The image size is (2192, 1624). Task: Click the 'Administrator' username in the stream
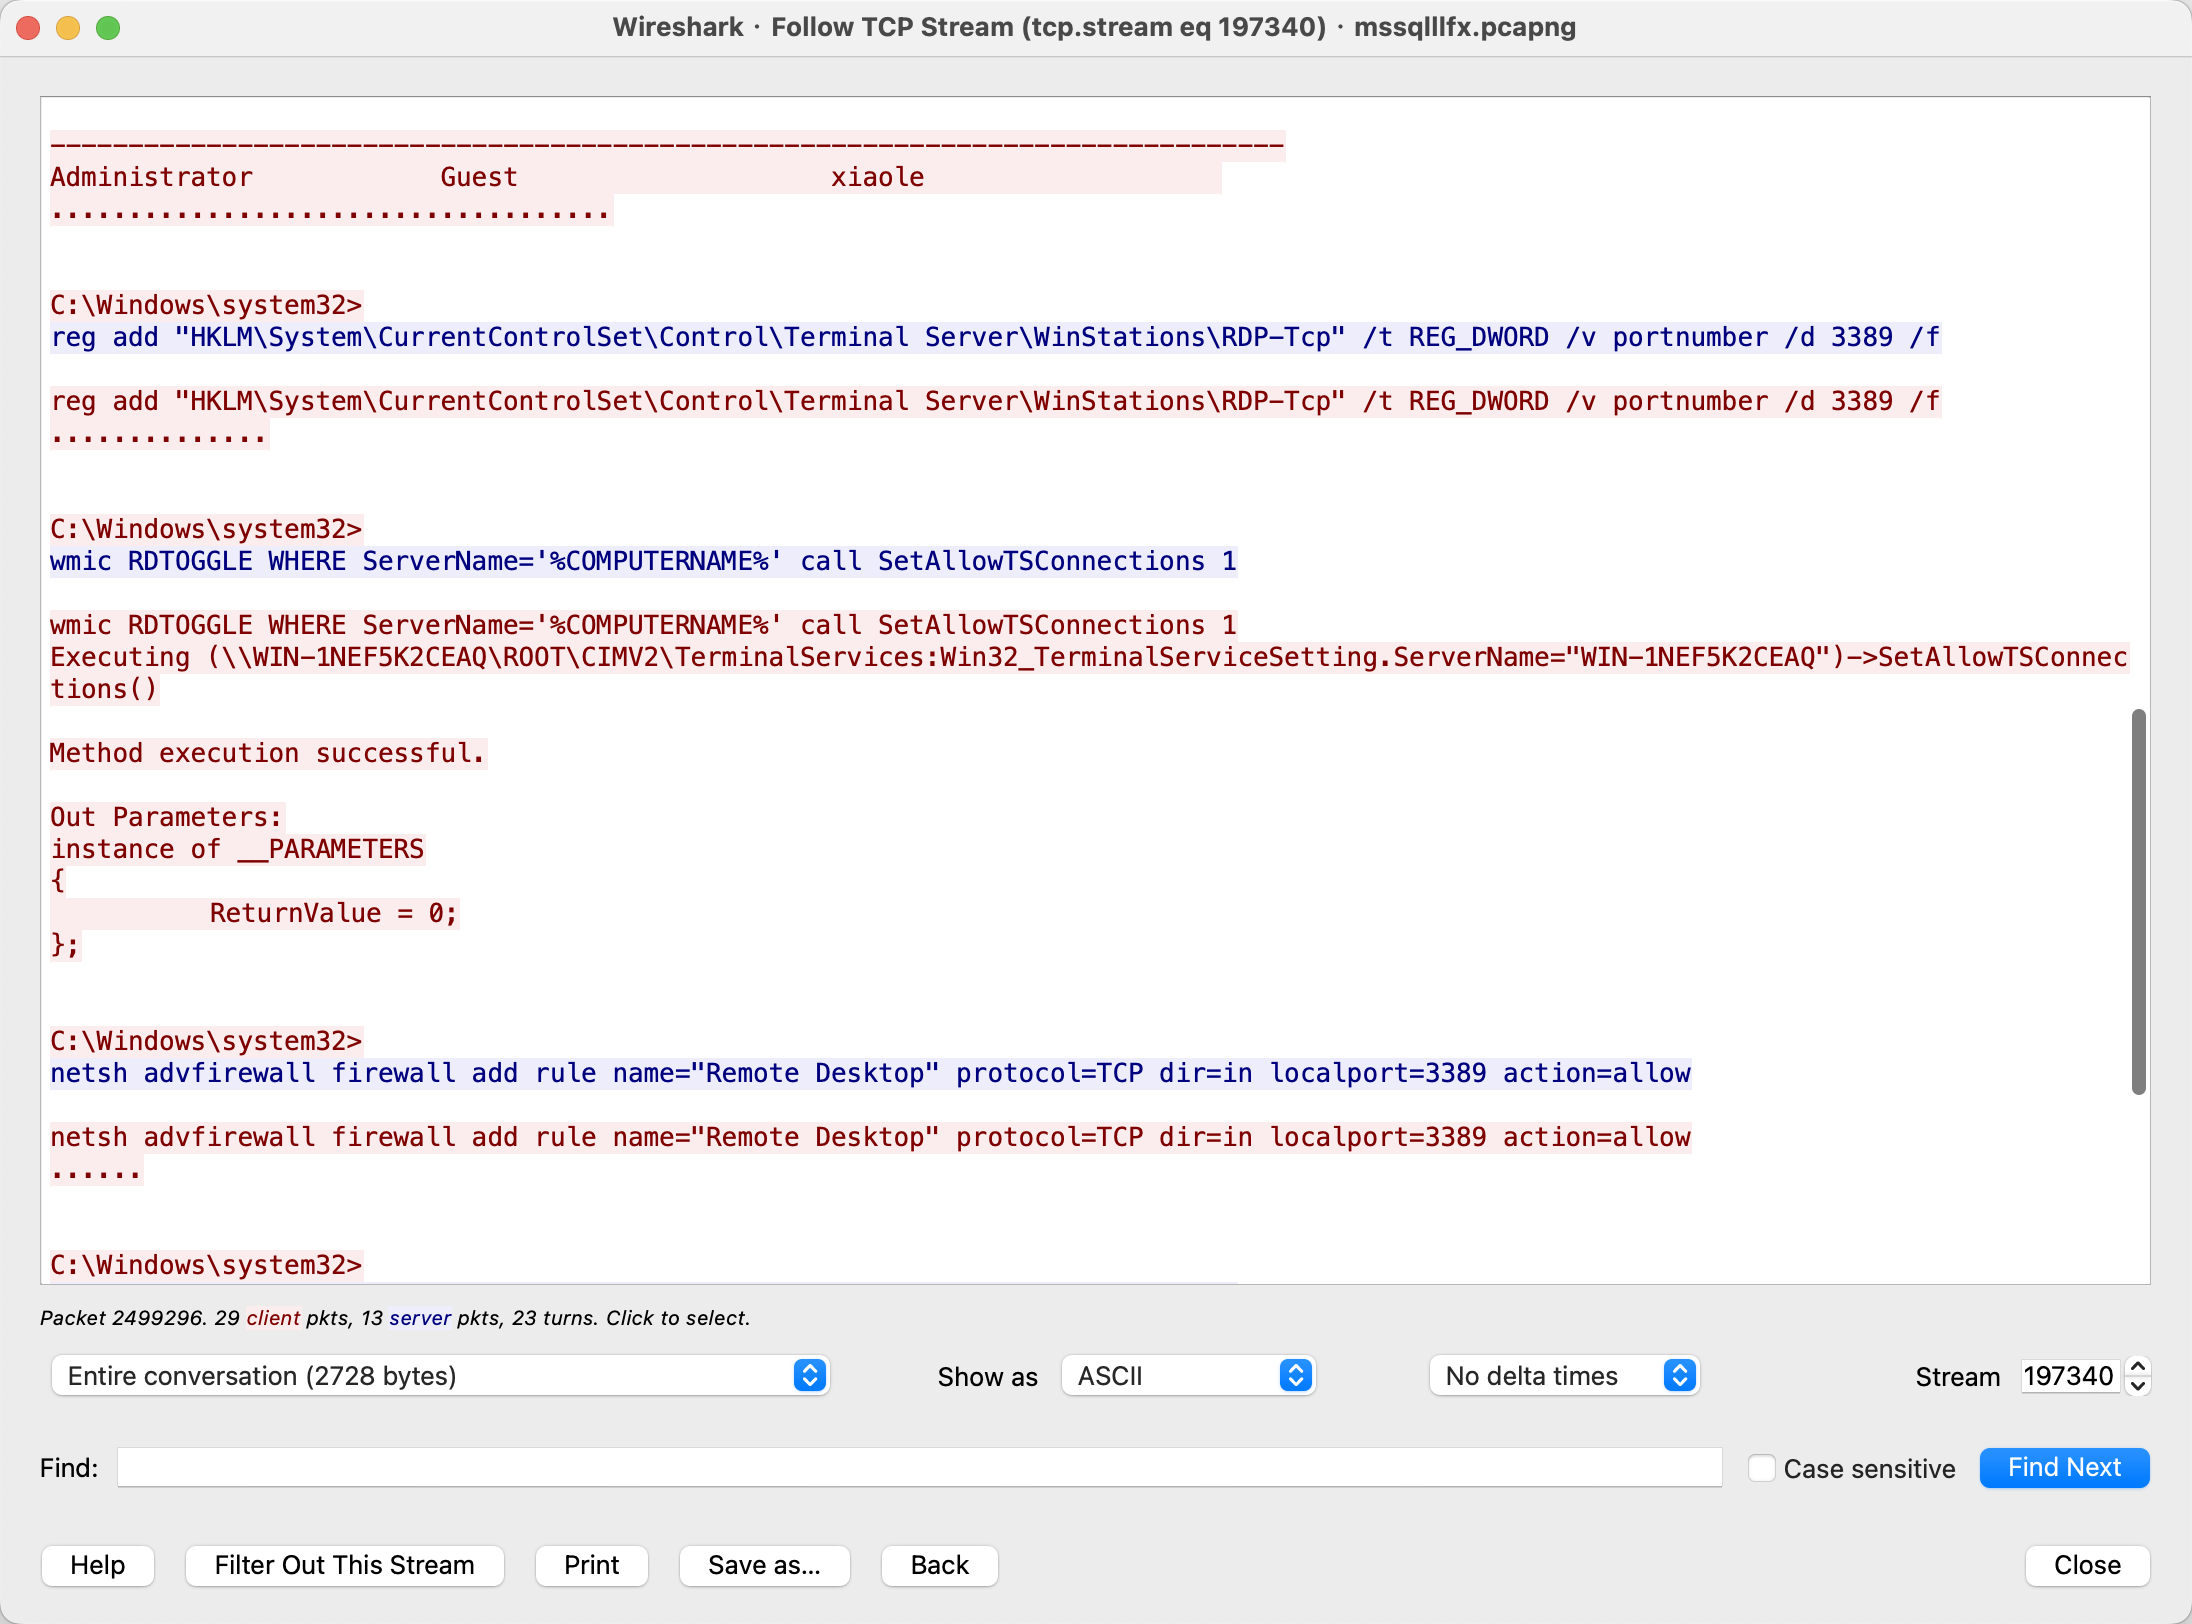point(151,177)
